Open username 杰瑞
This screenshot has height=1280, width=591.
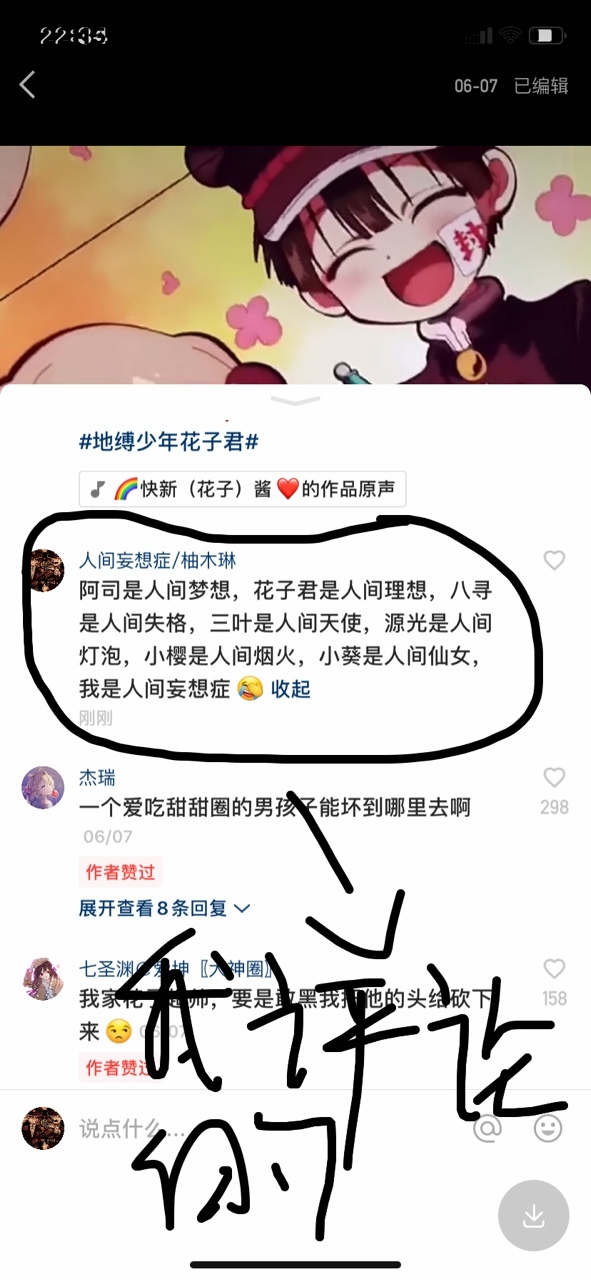pos(98,777)
